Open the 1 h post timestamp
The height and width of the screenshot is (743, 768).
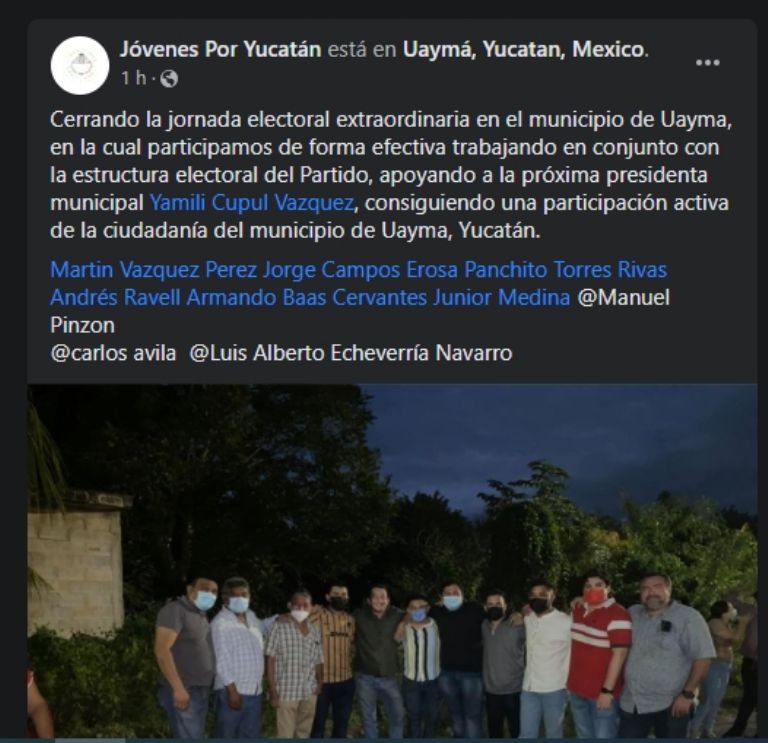click(134, 78)
